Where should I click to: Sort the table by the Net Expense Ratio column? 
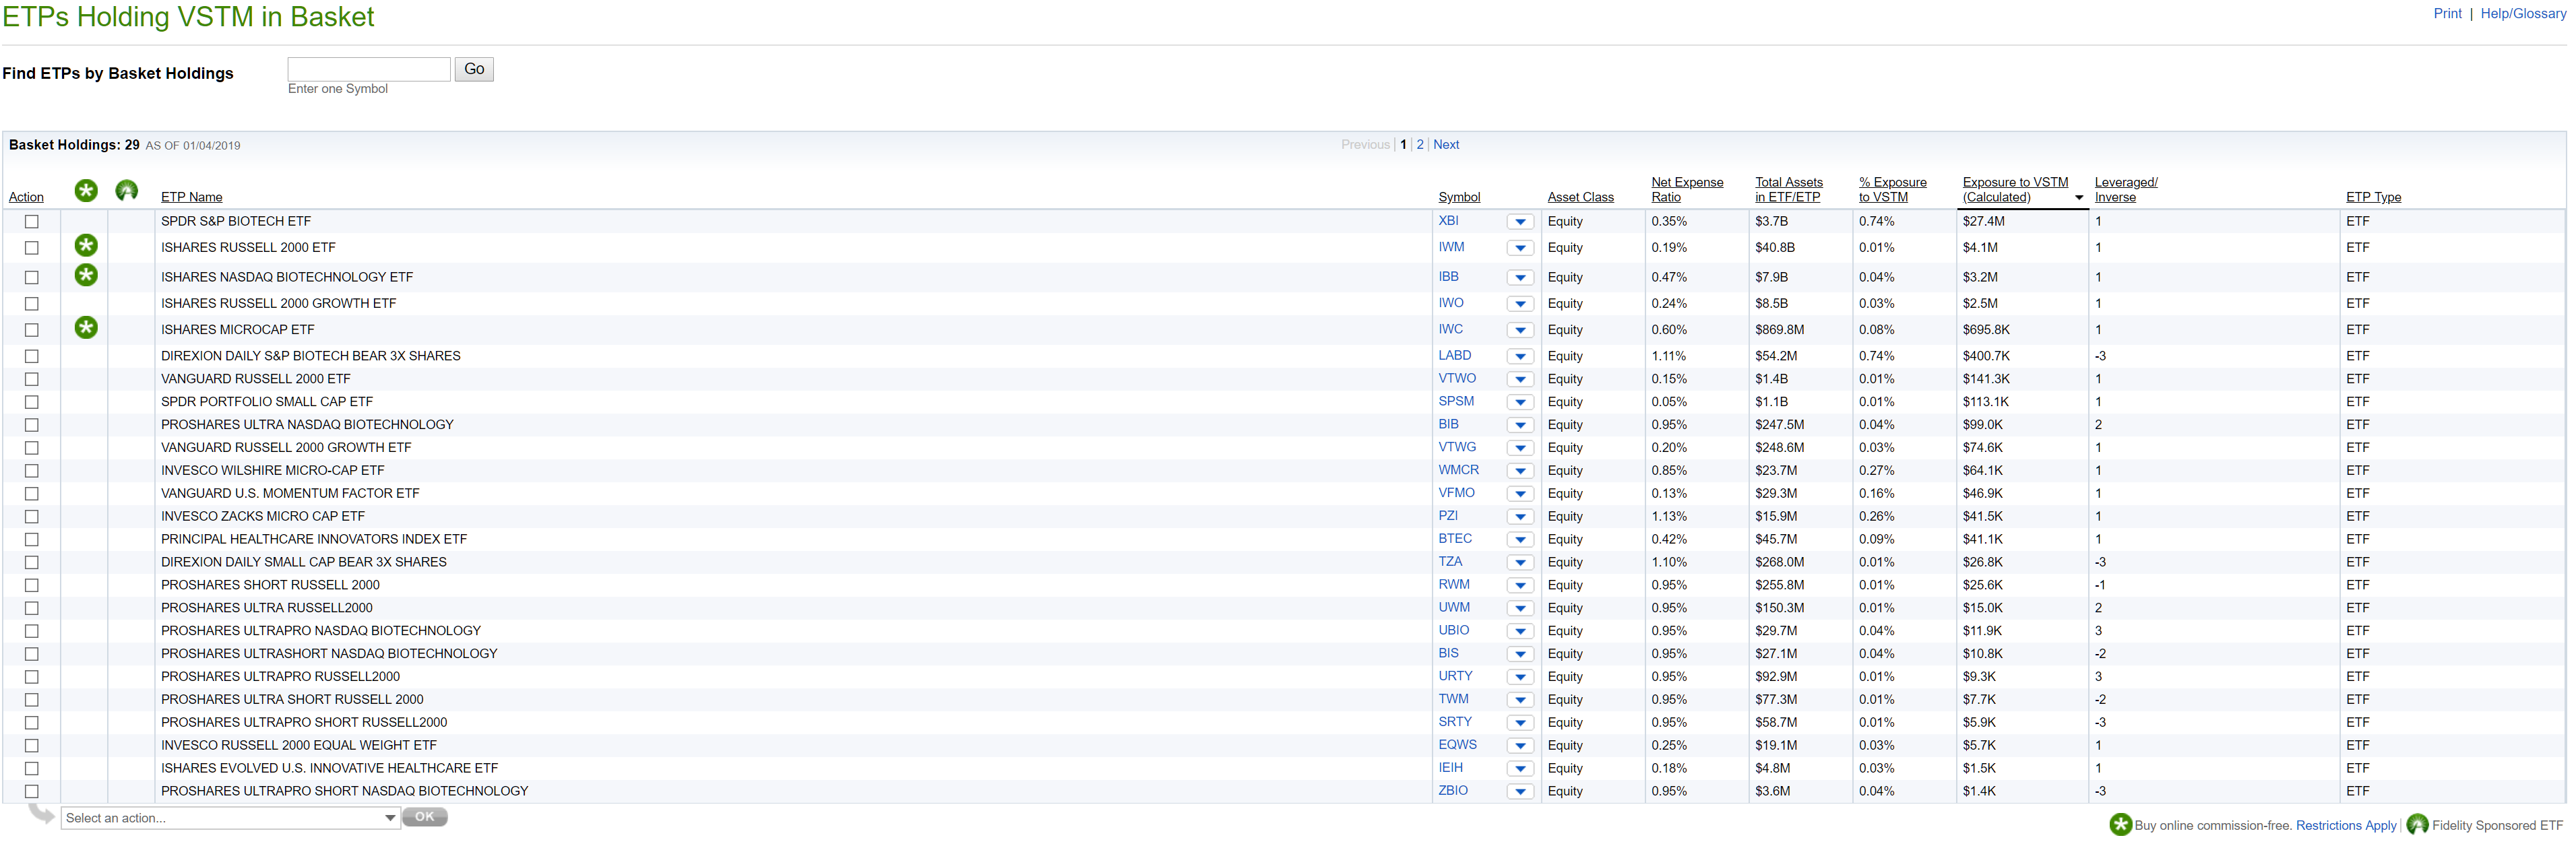coord(1687,189)
